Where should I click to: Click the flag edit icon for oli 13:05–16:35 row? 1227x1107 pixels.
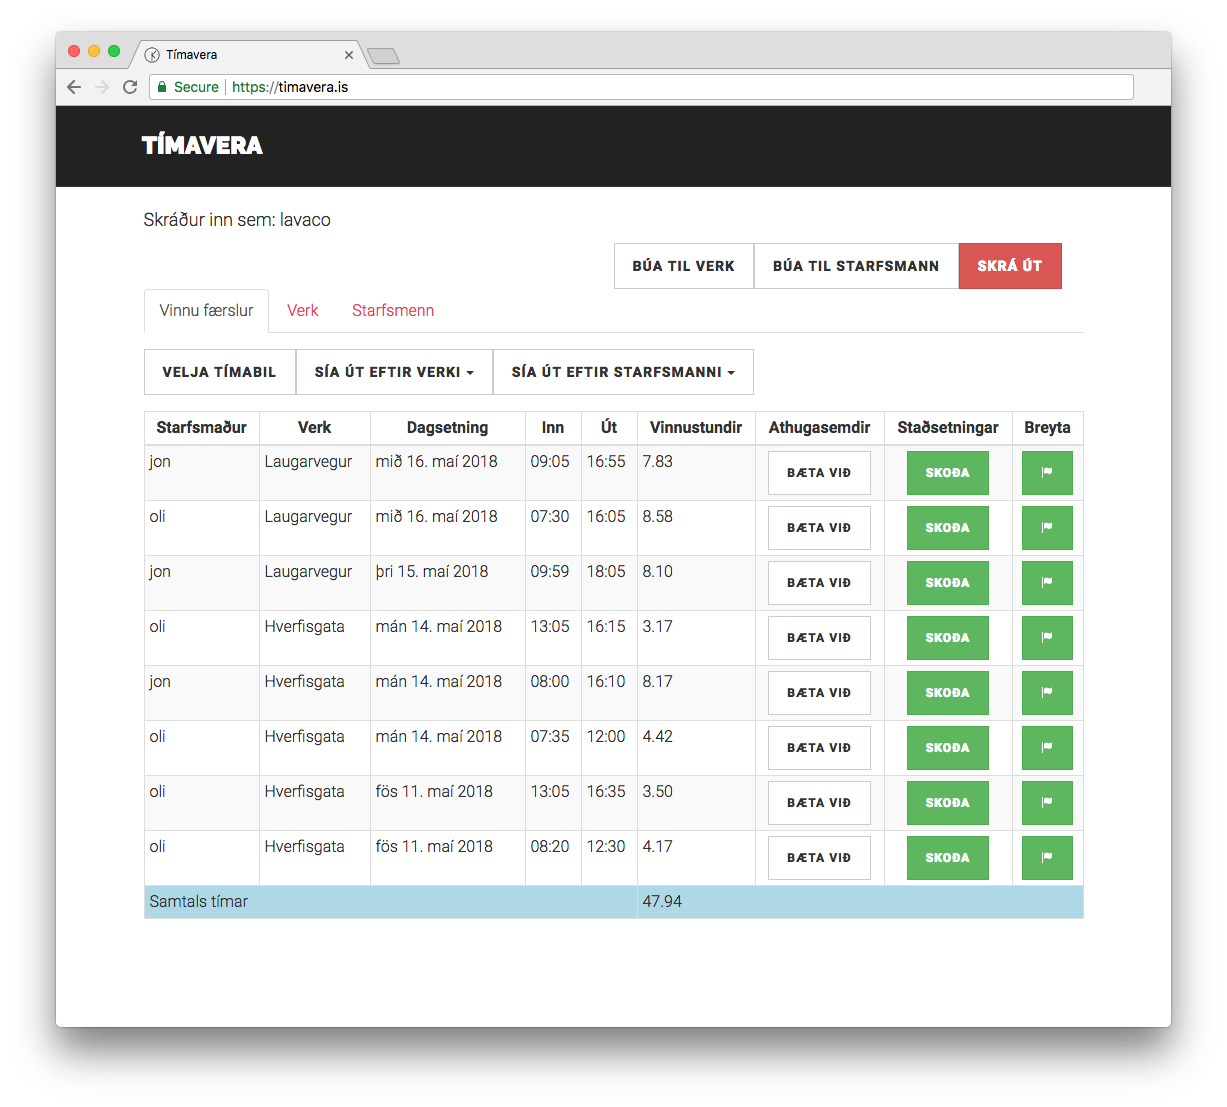(x=1047, y=803)
